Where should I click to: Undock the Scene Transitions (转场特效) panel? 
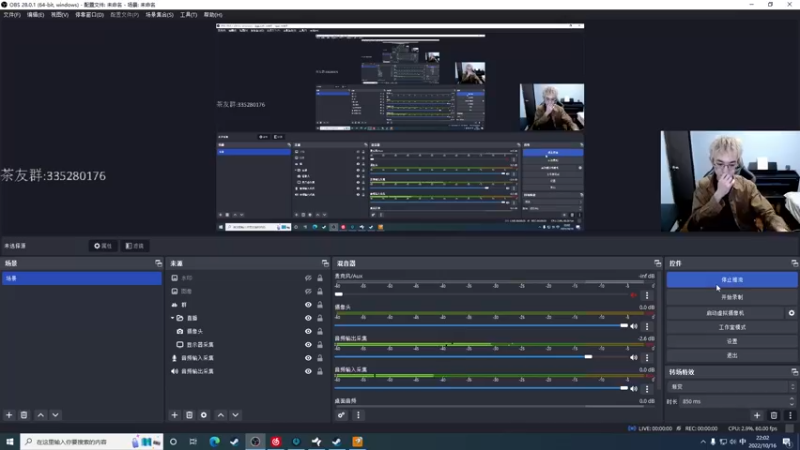[794, 372]
